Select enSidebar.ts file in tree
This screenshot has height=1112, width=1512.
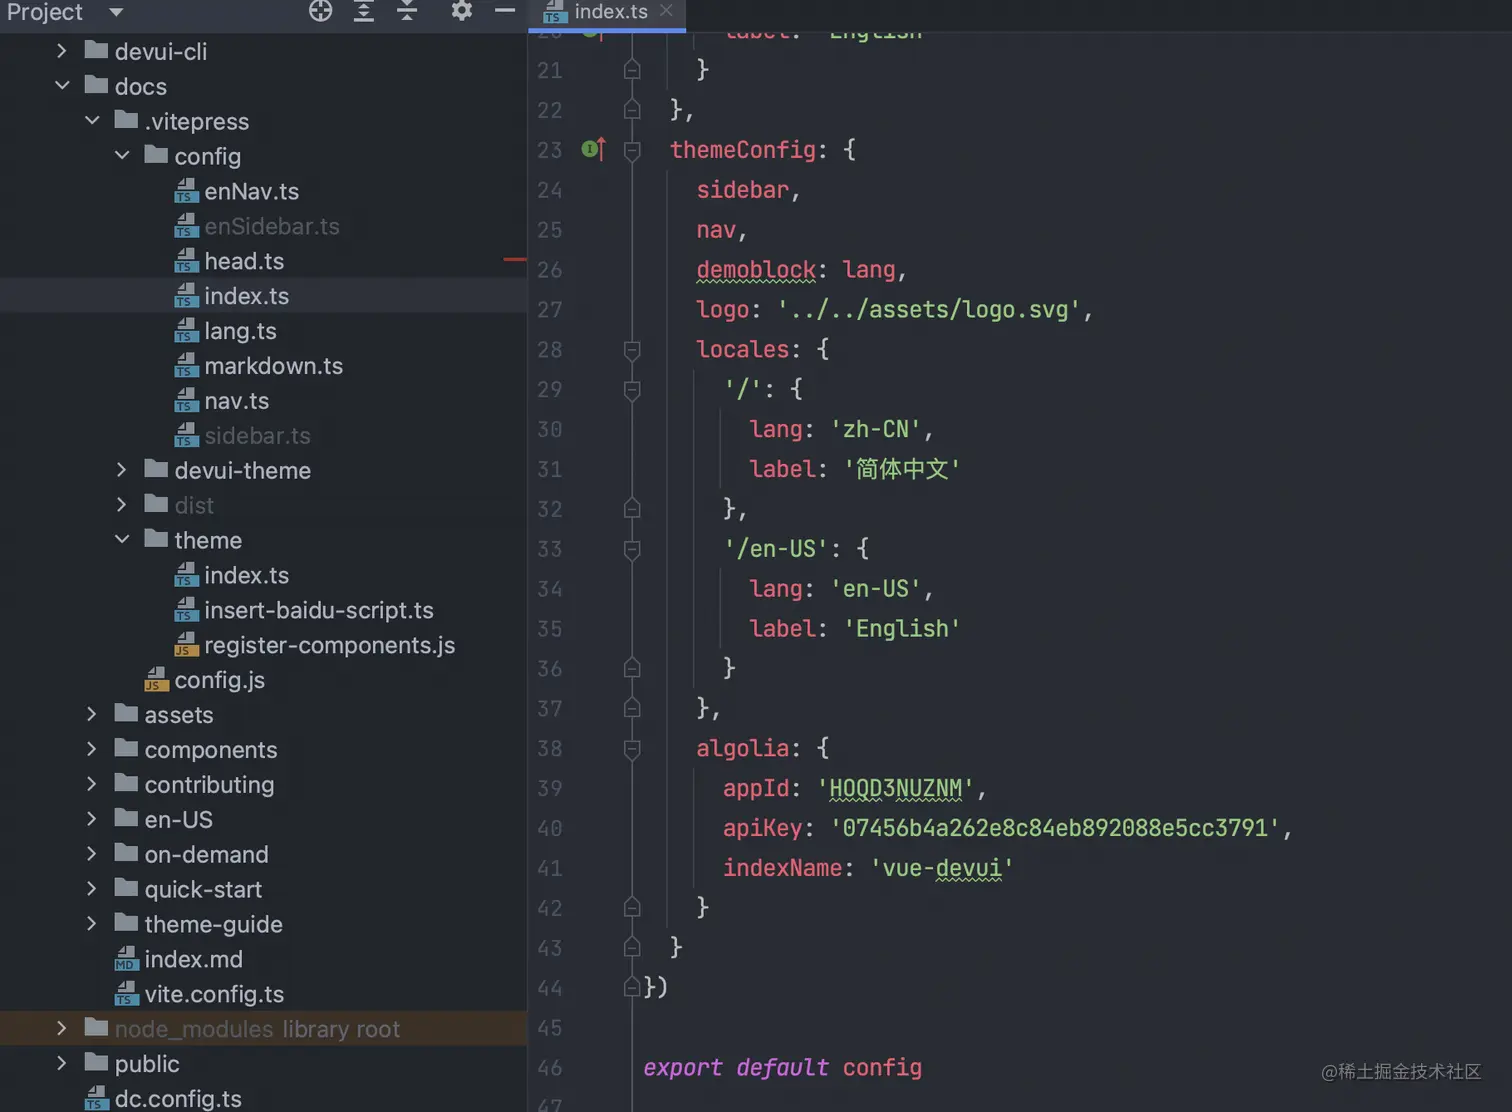pos(271,226)
